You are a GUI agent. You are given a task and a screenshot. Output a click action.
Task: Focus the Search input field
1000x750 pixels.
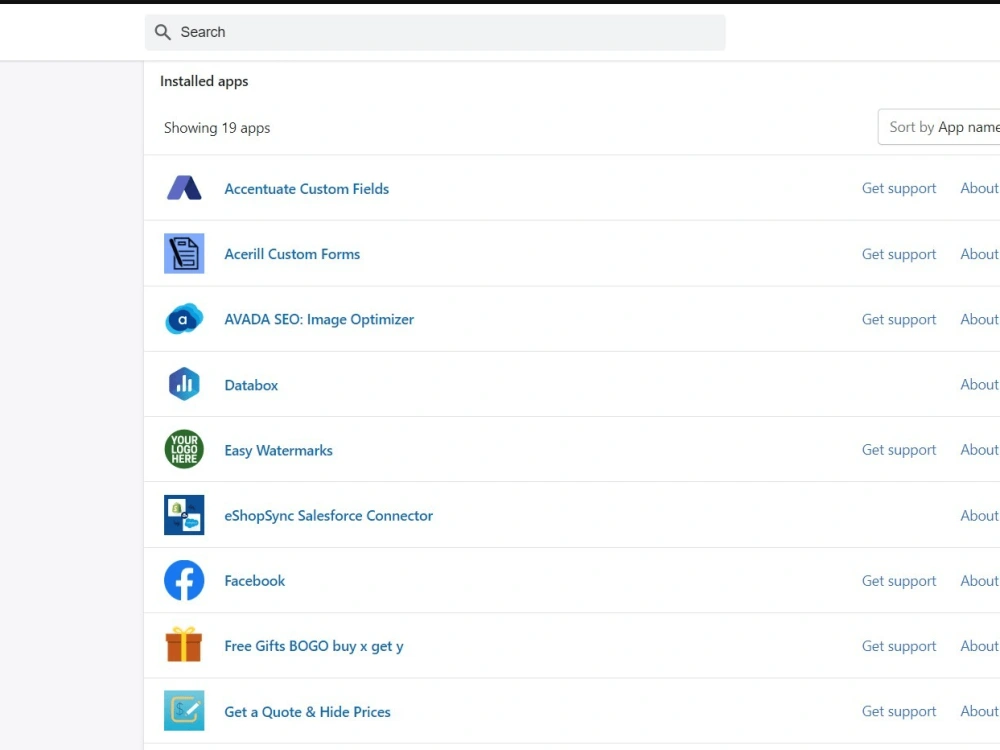pos(435,32)
